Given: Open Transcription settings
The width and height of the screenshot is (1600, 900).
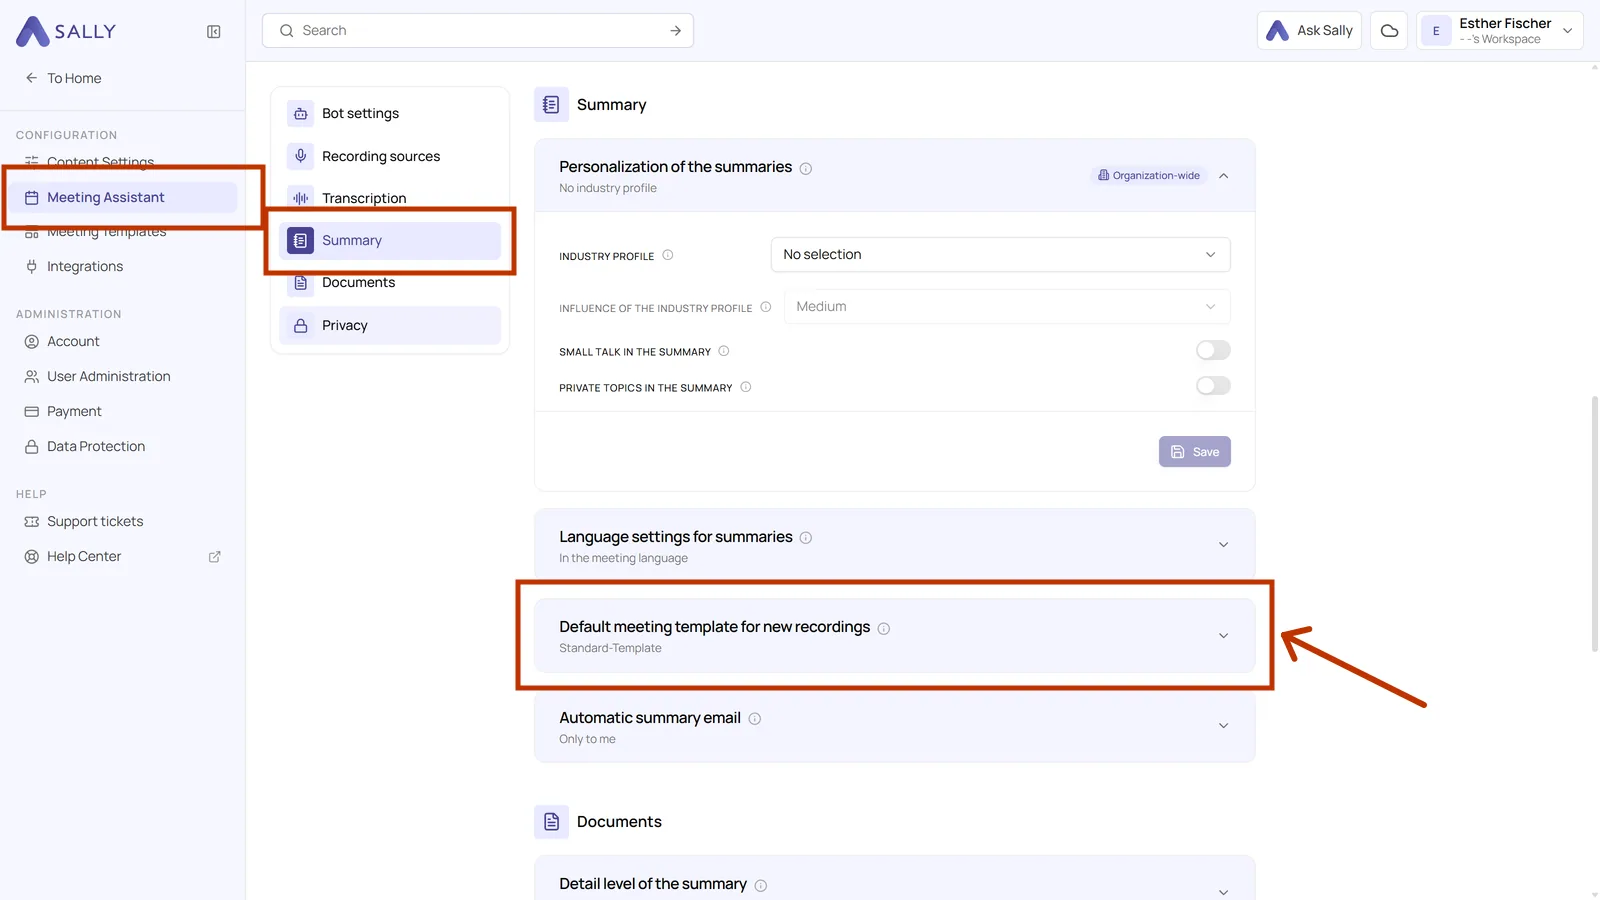Looking at the screenshot, I should (390, 199).
